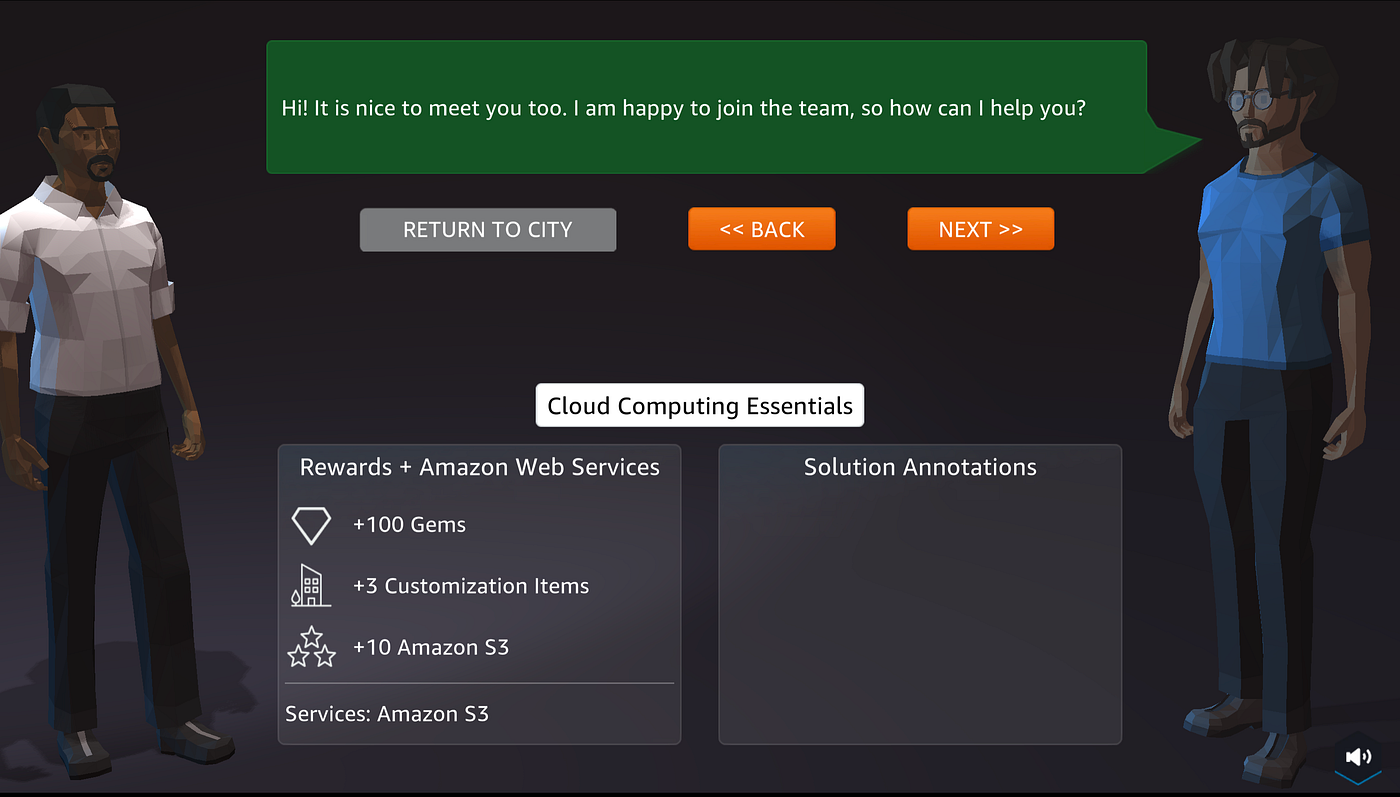Click the gem icon beside +100 Gems

click(x=311, y=525)
